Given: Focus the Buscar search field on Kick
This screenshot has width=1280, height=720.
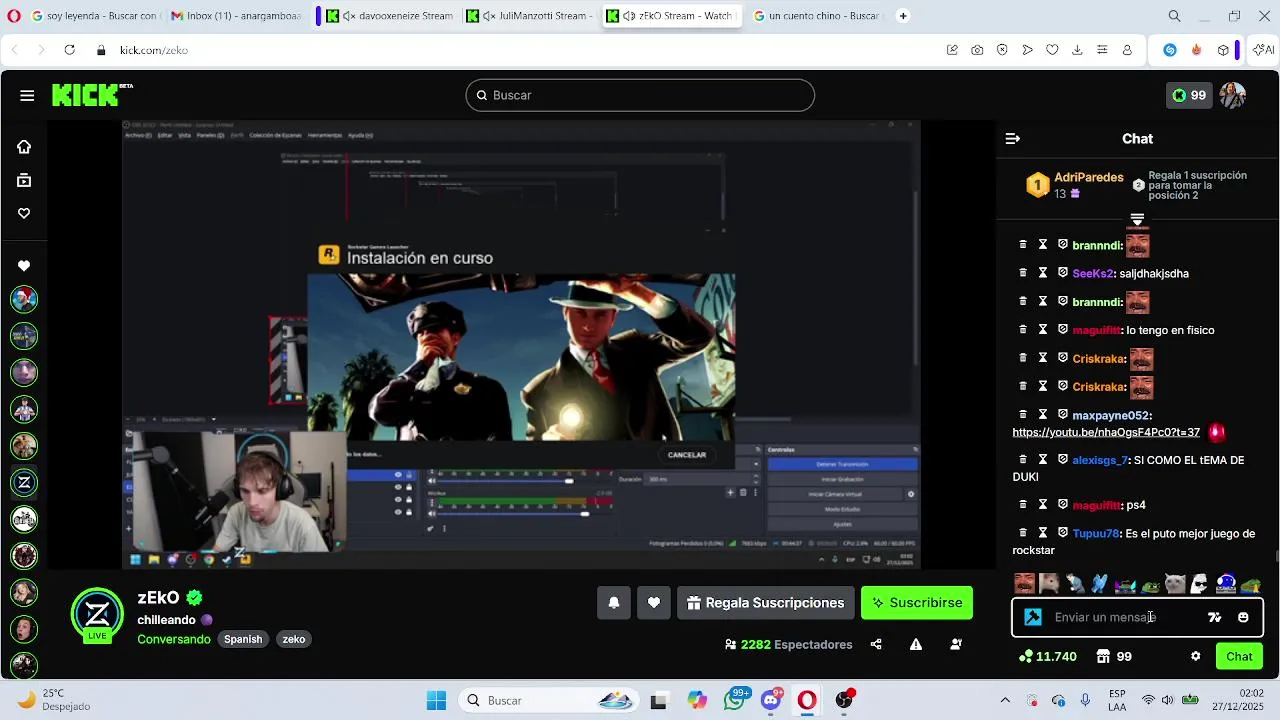Looking at the screenshot, I should (640, 95).
